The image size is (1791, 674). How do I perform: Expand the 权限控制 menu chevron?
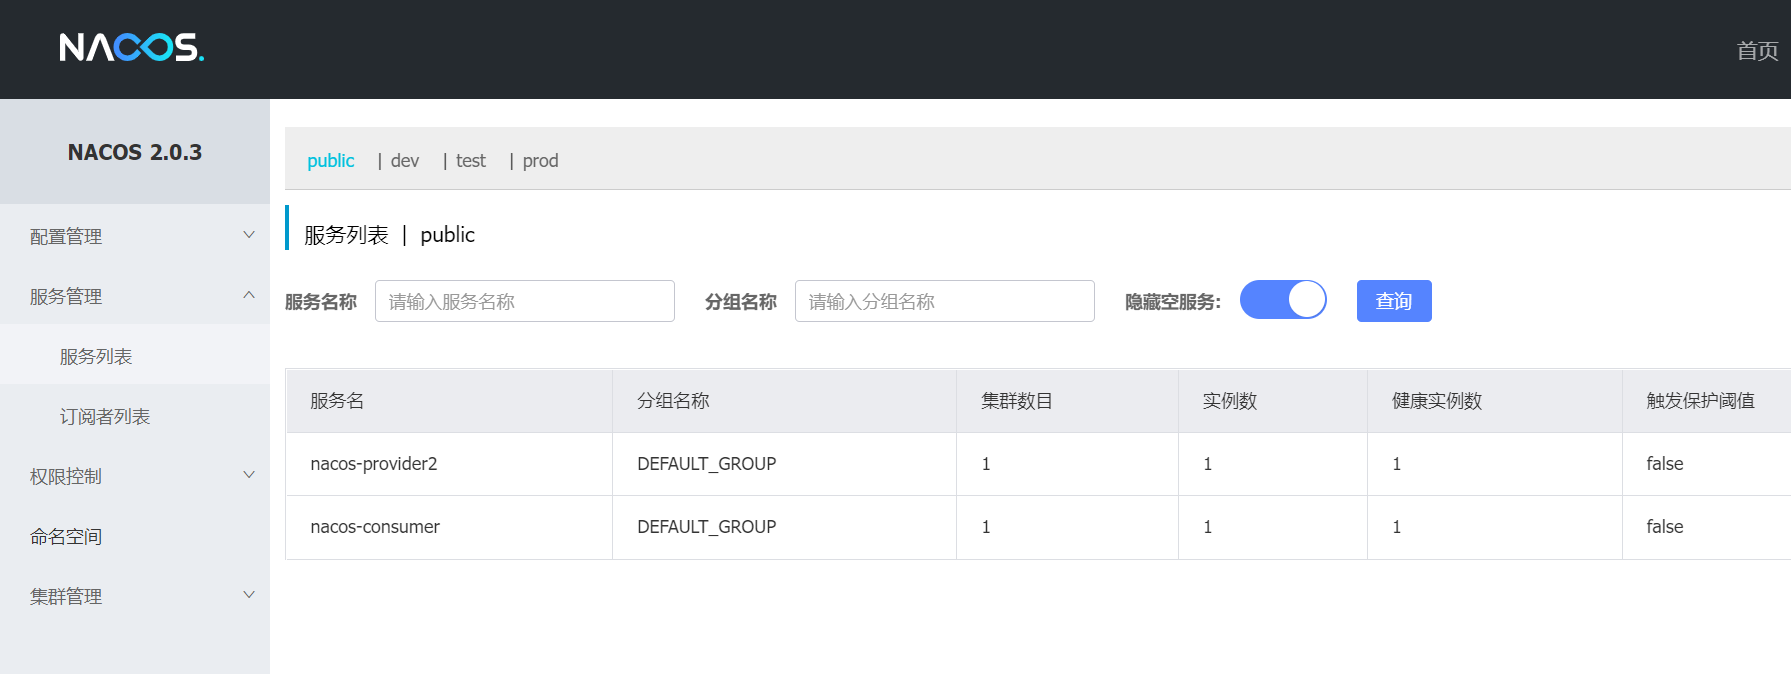click(249, 475)
